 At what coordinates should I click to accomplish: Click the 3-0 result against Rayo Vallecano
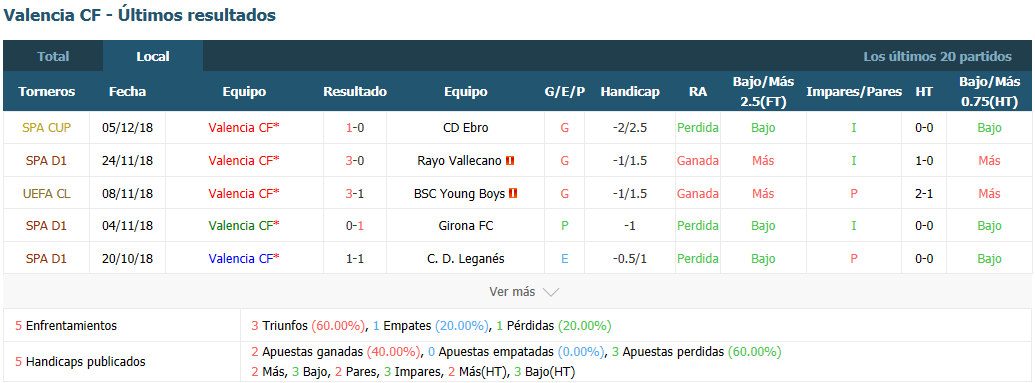pos(355,160)
